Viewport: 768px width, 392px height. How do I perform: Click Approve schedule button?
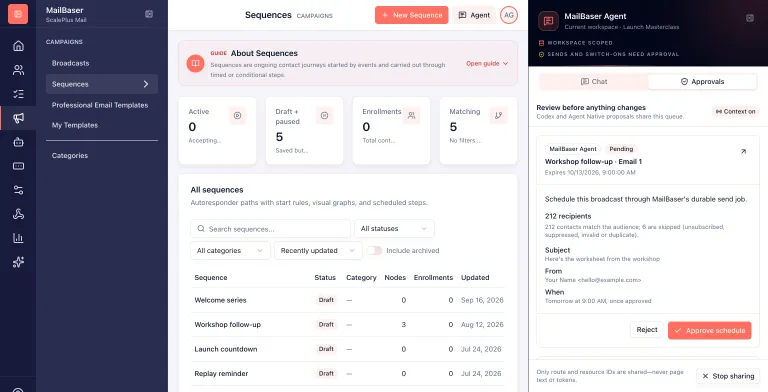709,330
